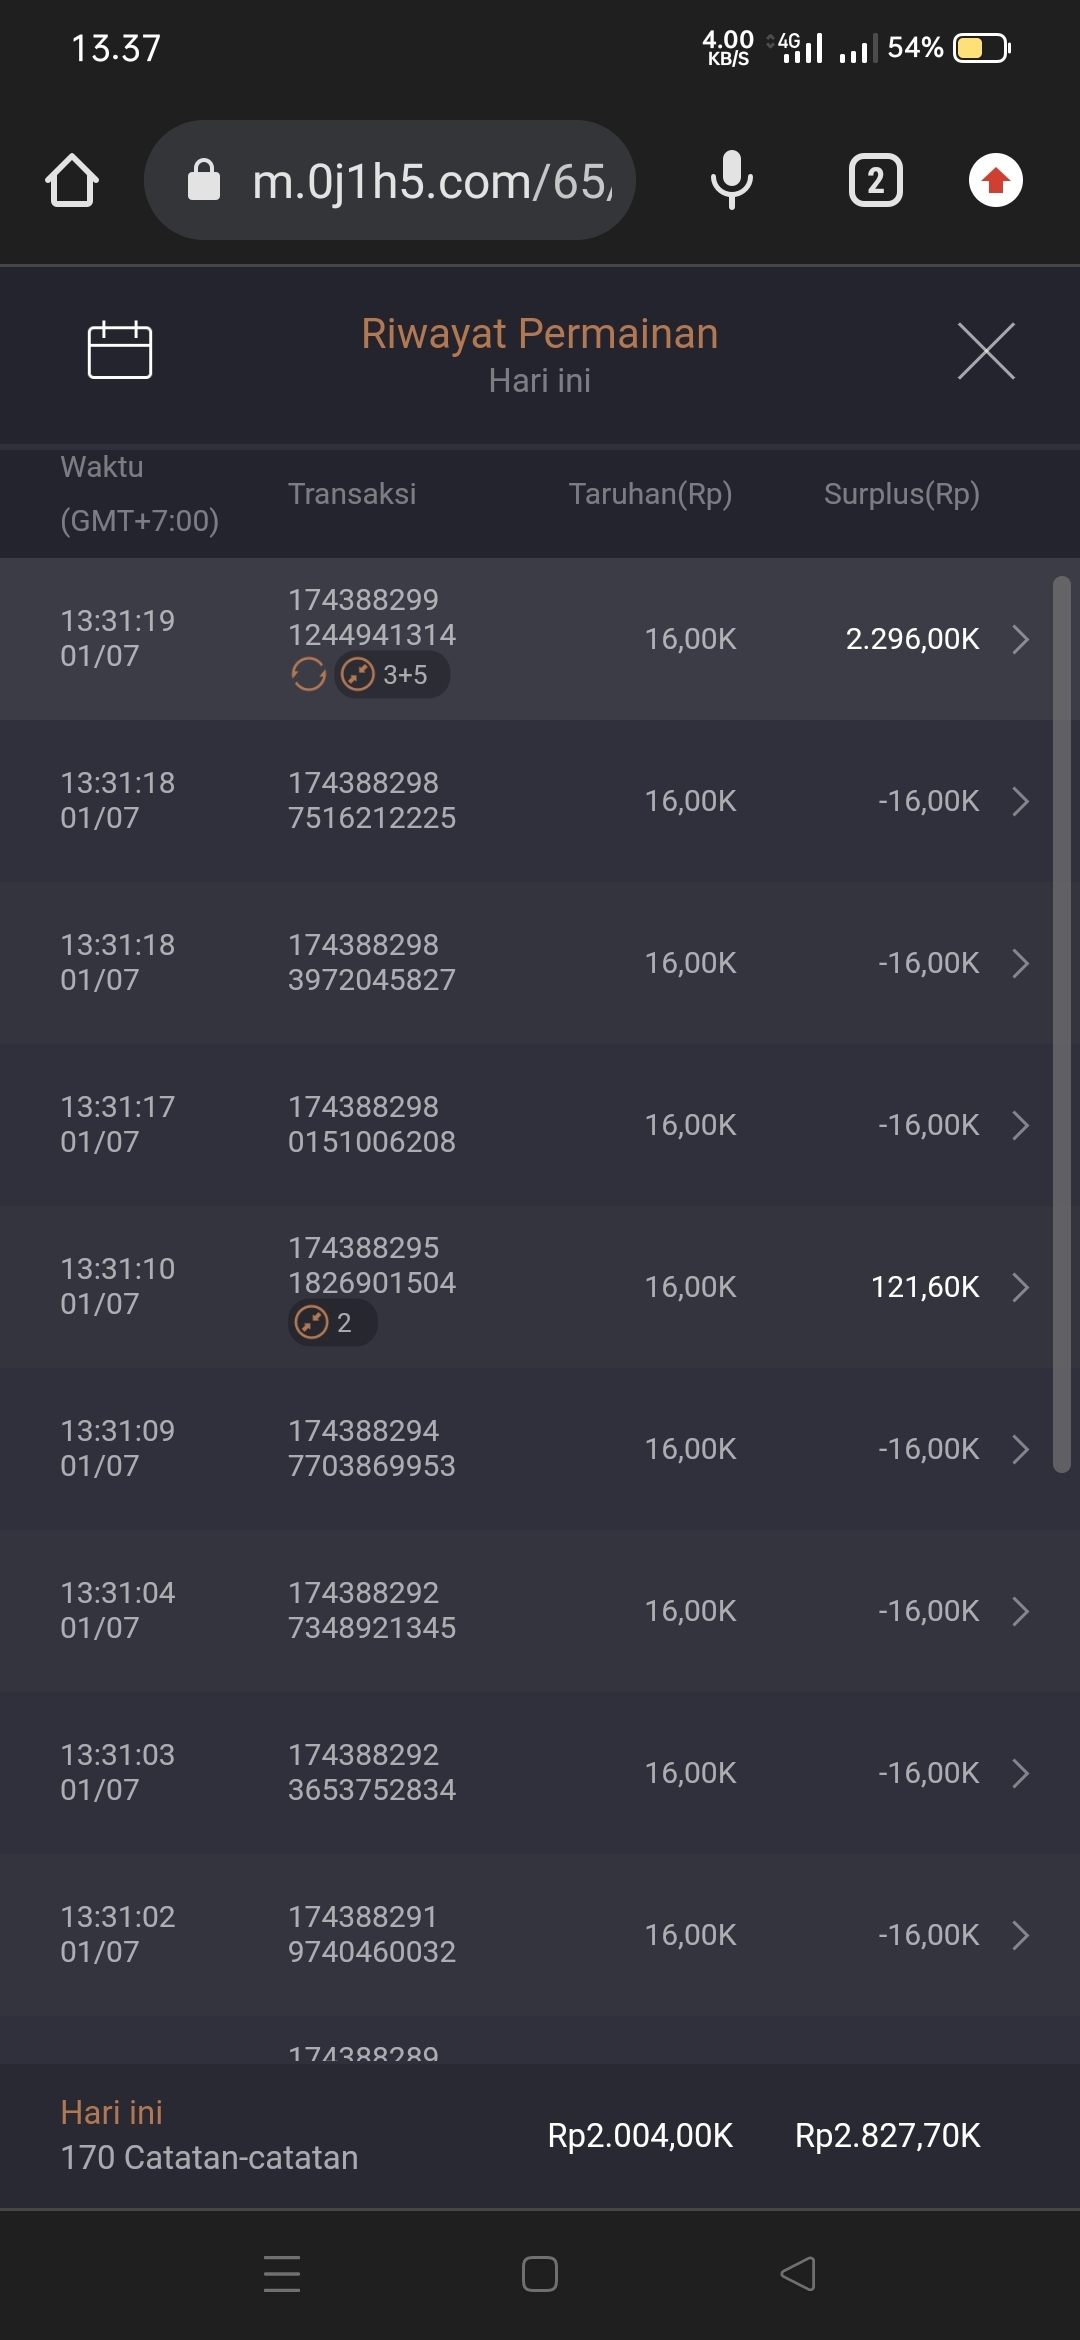Tap the 3+5 bonus badge
The width and height of the screenshot is (1080, 2340).
point(392,675)
